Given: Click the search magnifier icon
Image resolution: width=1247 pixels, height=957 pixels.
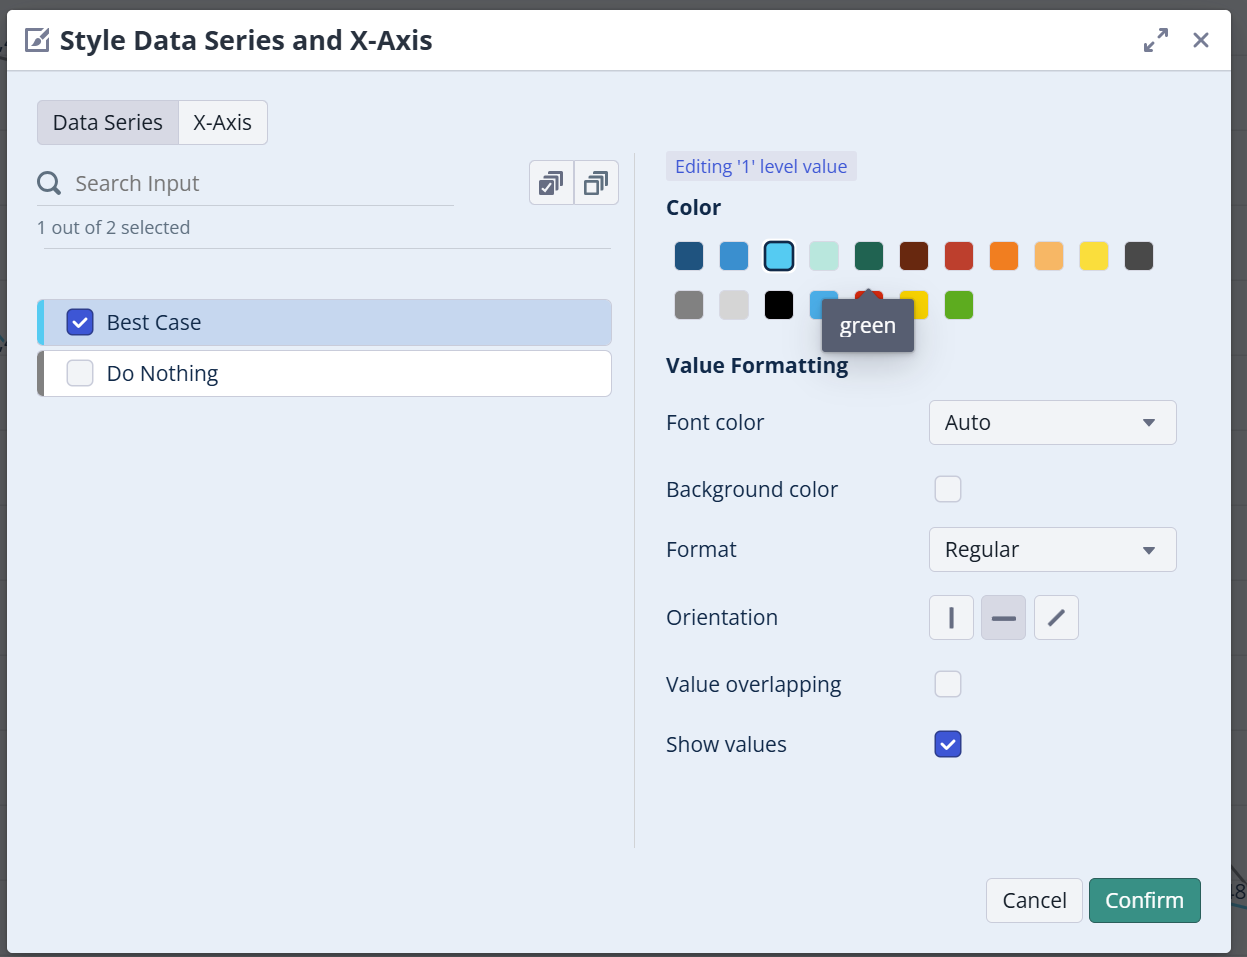Looking at the screenshot, I should click(49, 184).
